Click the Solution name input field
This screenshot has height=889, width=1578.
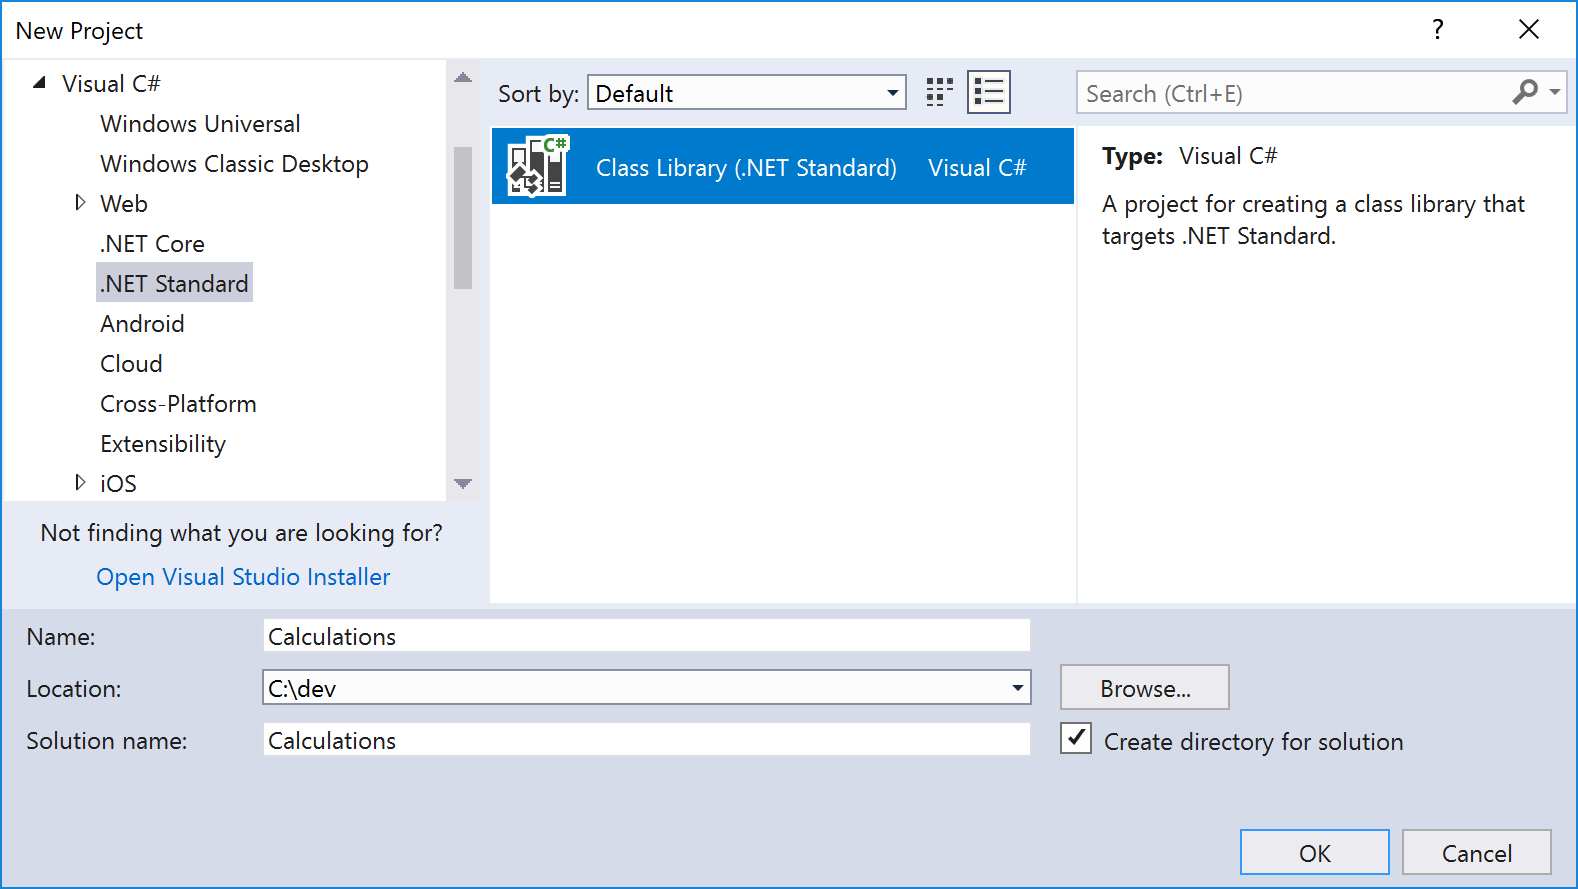(x=647, y=740)
